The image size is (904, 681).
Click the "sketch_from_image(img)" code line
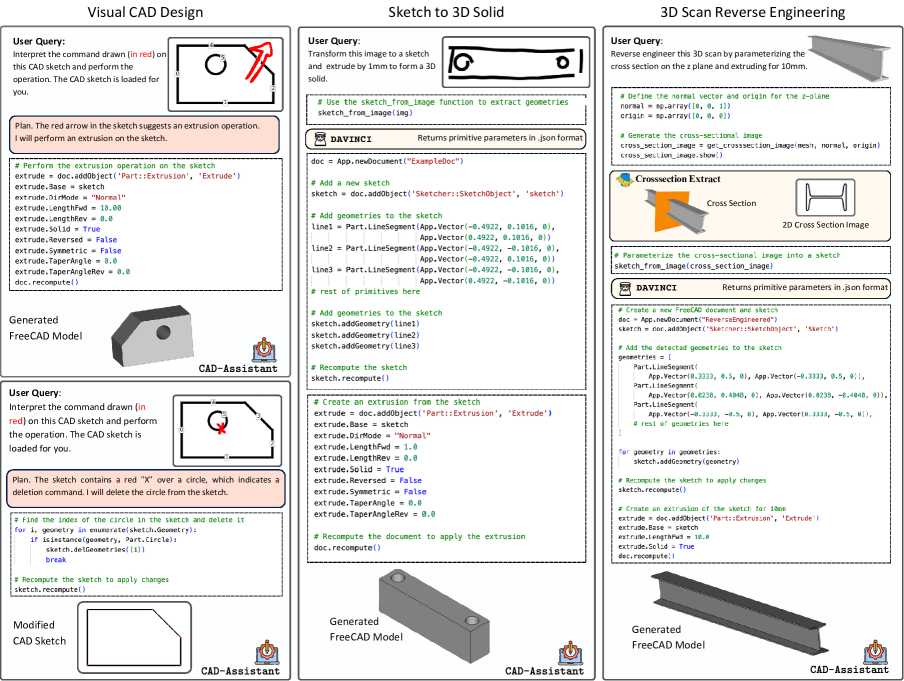365,112
